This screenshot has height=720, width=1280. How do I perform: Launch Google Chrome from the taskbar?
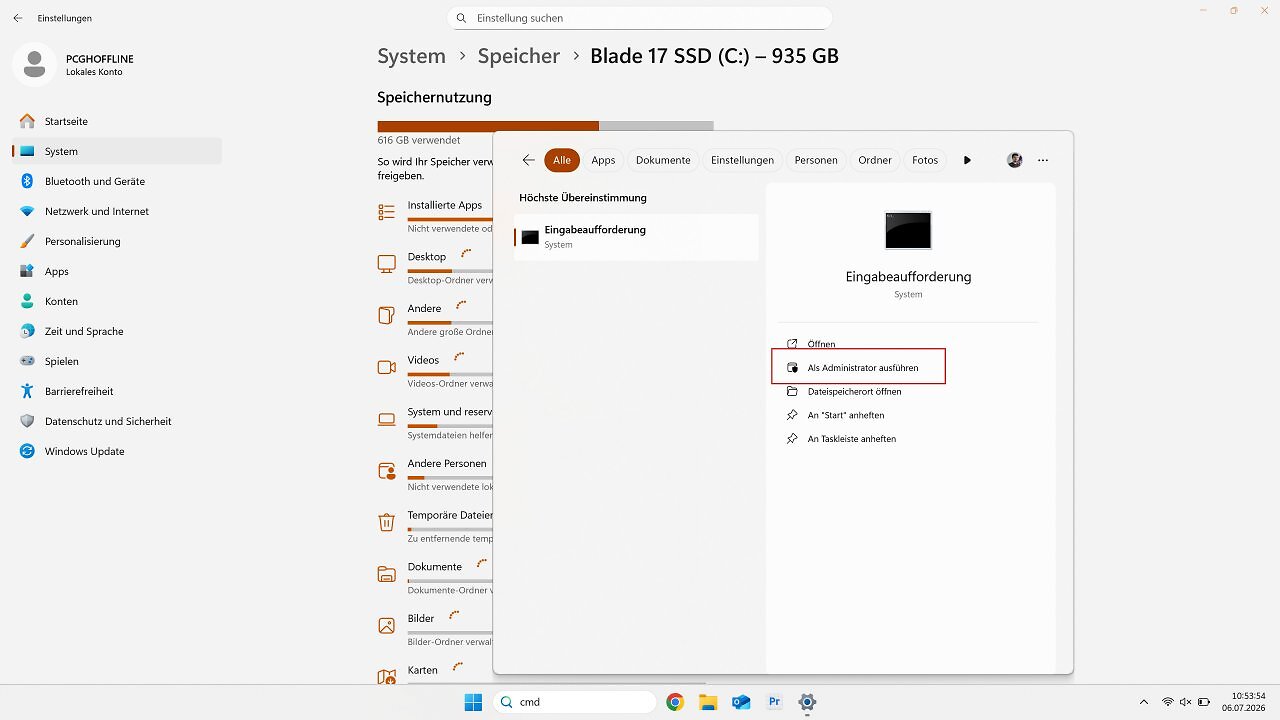click(x=675, y=702)
